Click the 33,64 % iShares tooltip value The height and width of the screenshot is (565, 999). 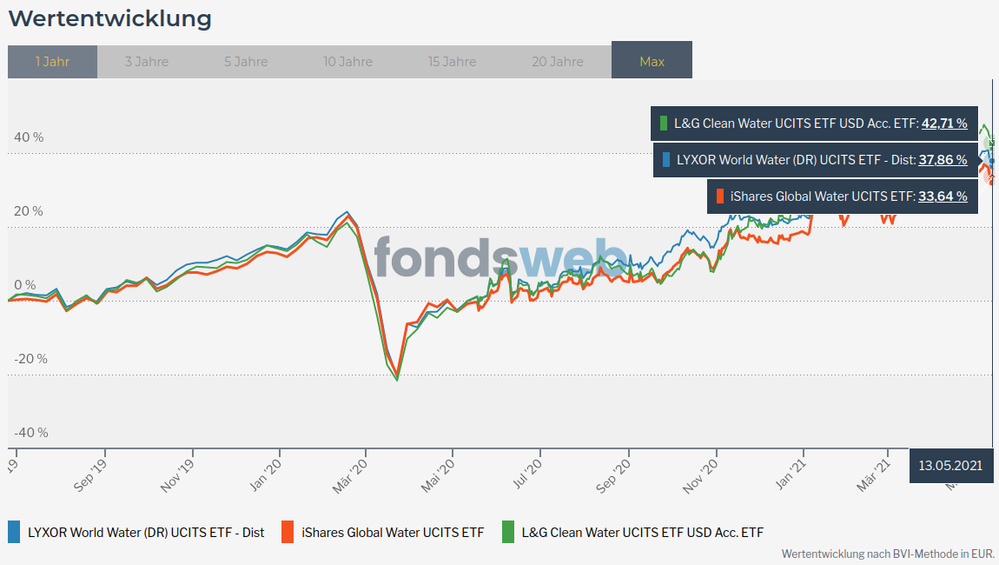pyautogui.click(x=944, y=197)
